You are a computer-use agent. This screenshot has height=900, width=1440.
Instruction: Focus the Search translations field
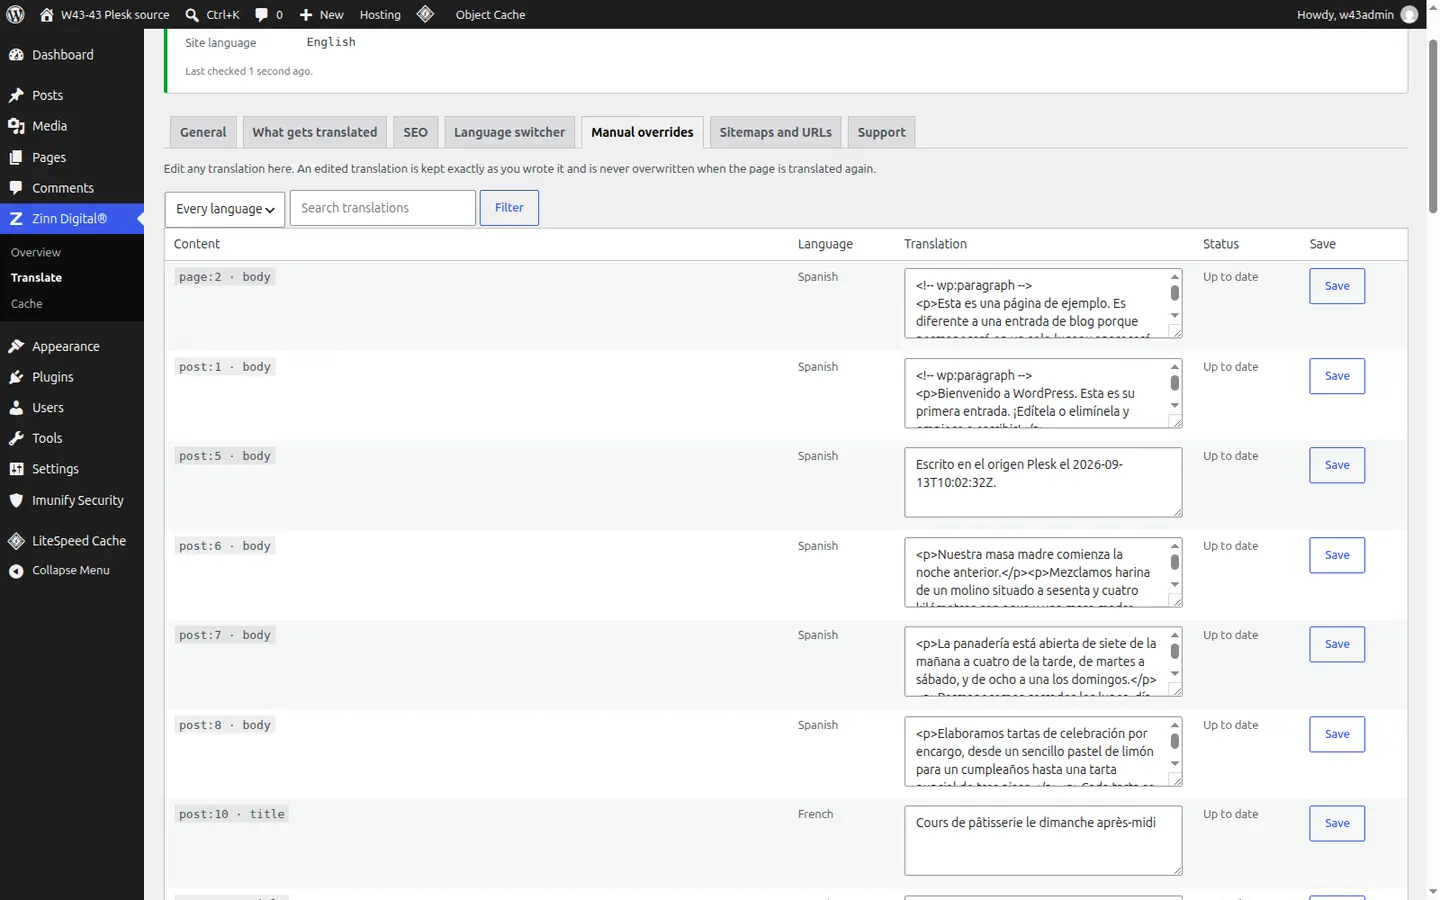382,208
